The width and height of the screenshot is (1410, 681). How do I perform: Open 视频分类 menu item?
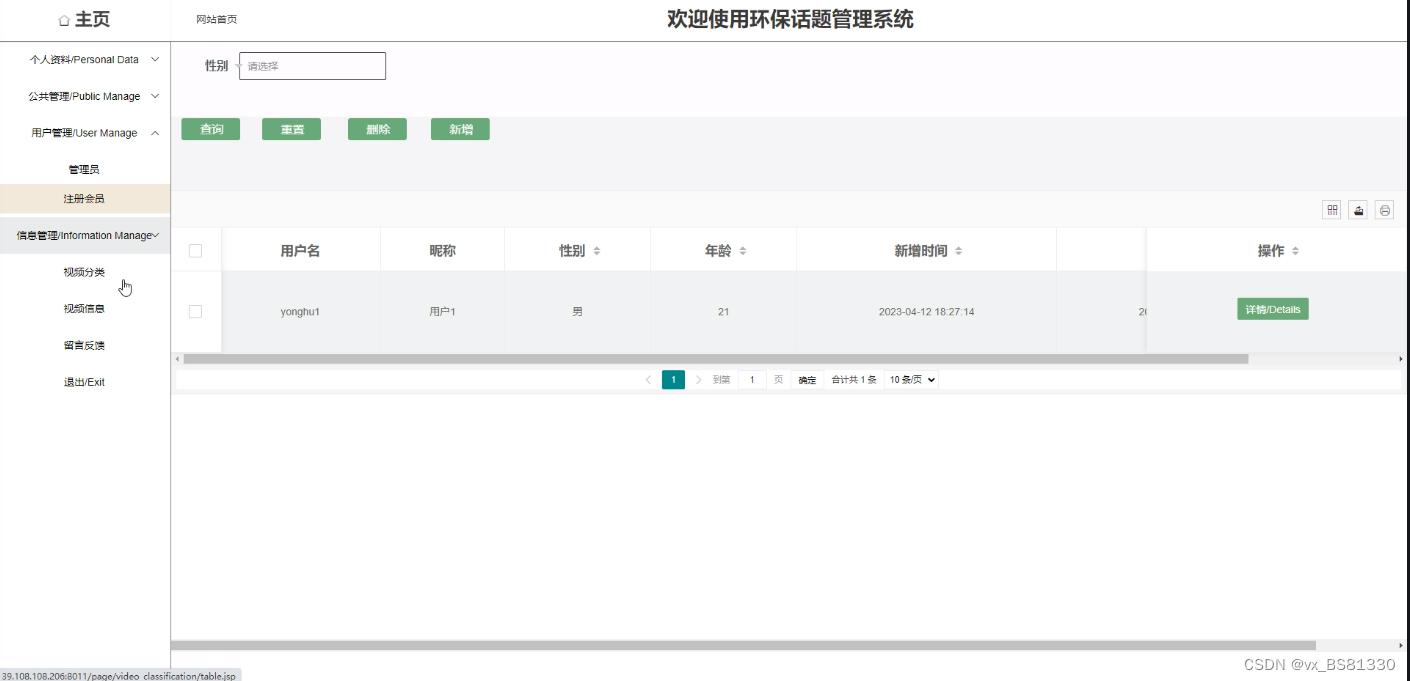click(85, 272)
